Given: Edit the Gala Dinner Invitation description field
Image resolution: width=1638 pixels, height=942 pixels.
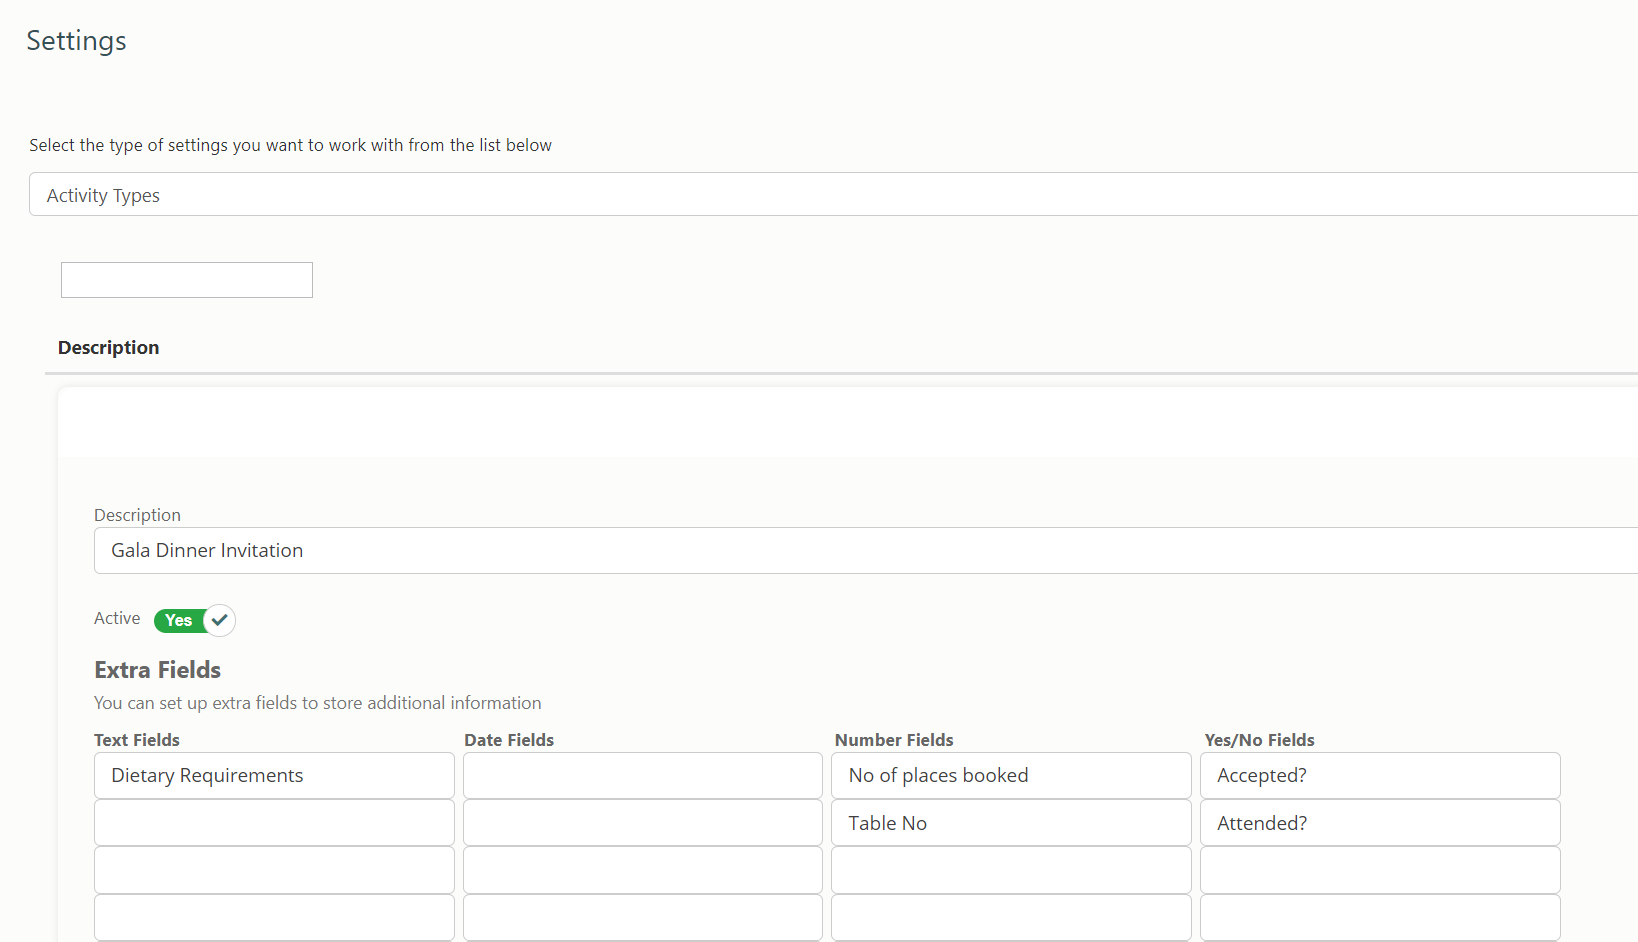Looking at the screenshot, I should pos(866,550).
